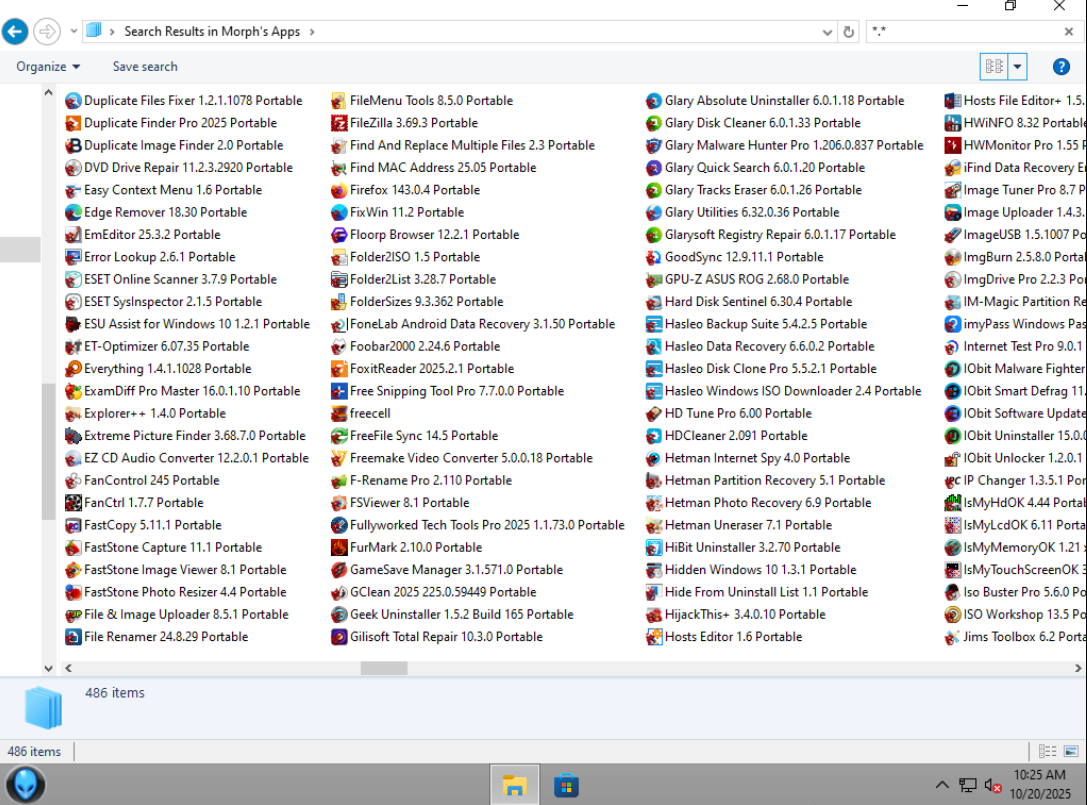
Task: Show hidden system tray icons
Action: [942, 786]
